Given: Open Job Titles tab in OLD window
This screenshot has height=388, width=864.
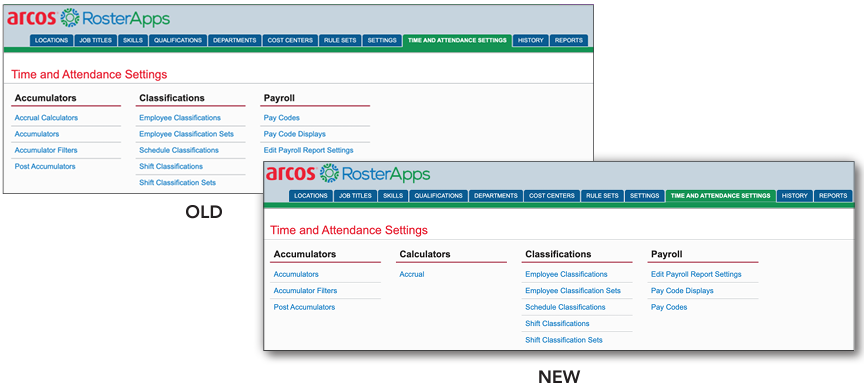Looking at the screenshot, I should point(95,40).
